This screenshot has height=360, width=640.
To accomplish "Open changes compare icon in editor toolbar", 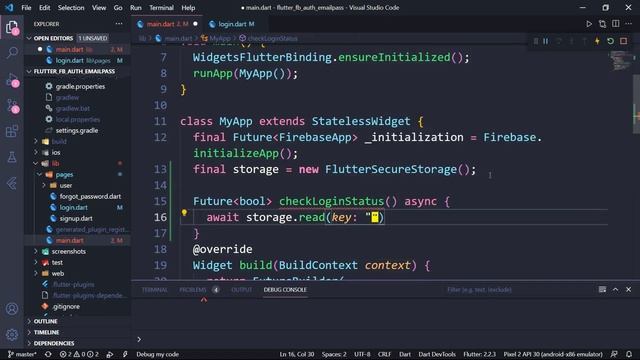I will (602, 24).
